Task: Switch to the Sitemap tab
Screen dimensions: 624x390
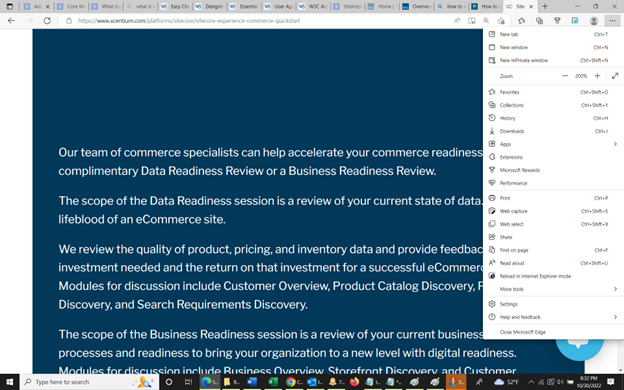Action: [x=348, y=6]
